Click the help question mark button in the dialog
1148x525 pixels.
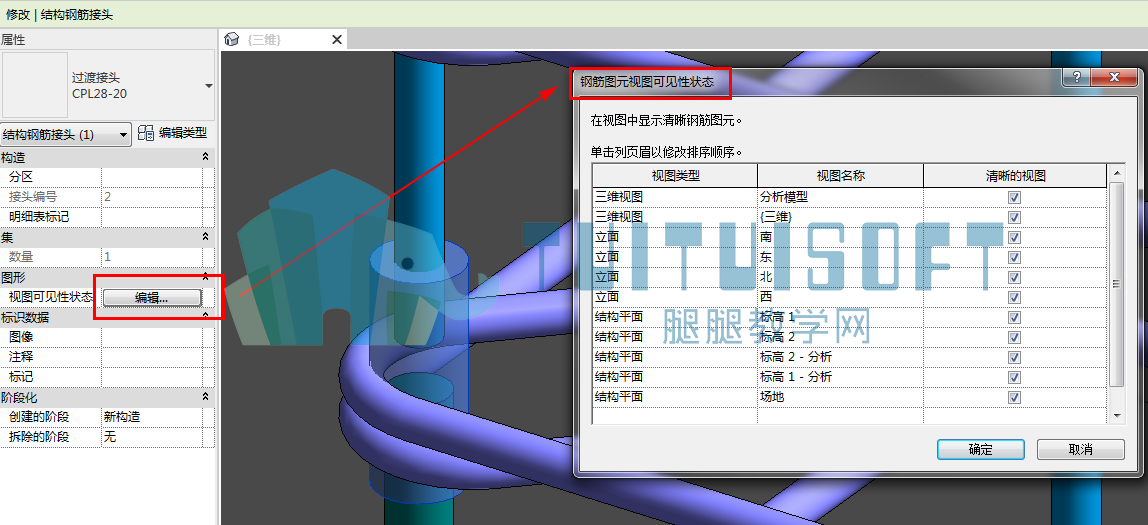1076,78
